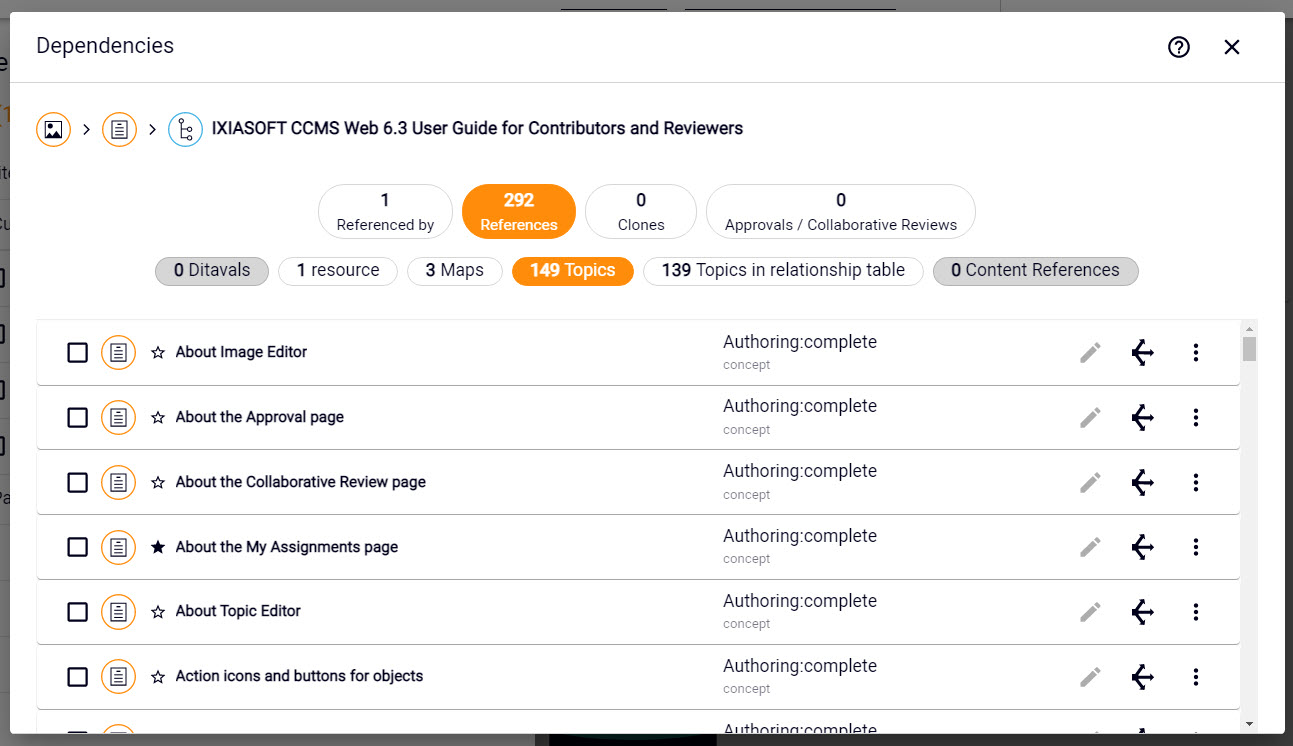Click topic icon for About the My Assignments page
1293x746 pixels.
tap(119, 548)
